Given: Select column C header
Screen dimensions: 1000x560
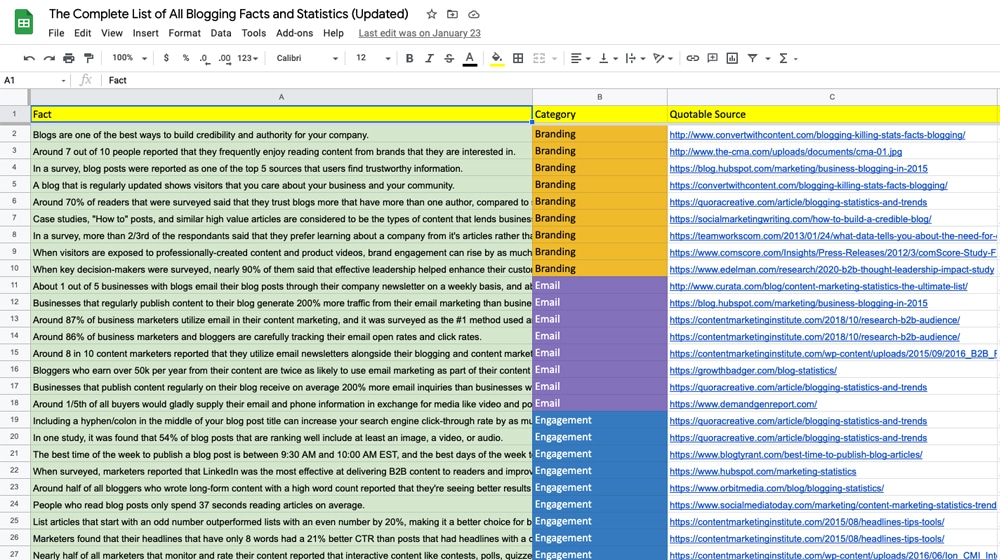Looking at the screenshot, I should tap(832, 97).
